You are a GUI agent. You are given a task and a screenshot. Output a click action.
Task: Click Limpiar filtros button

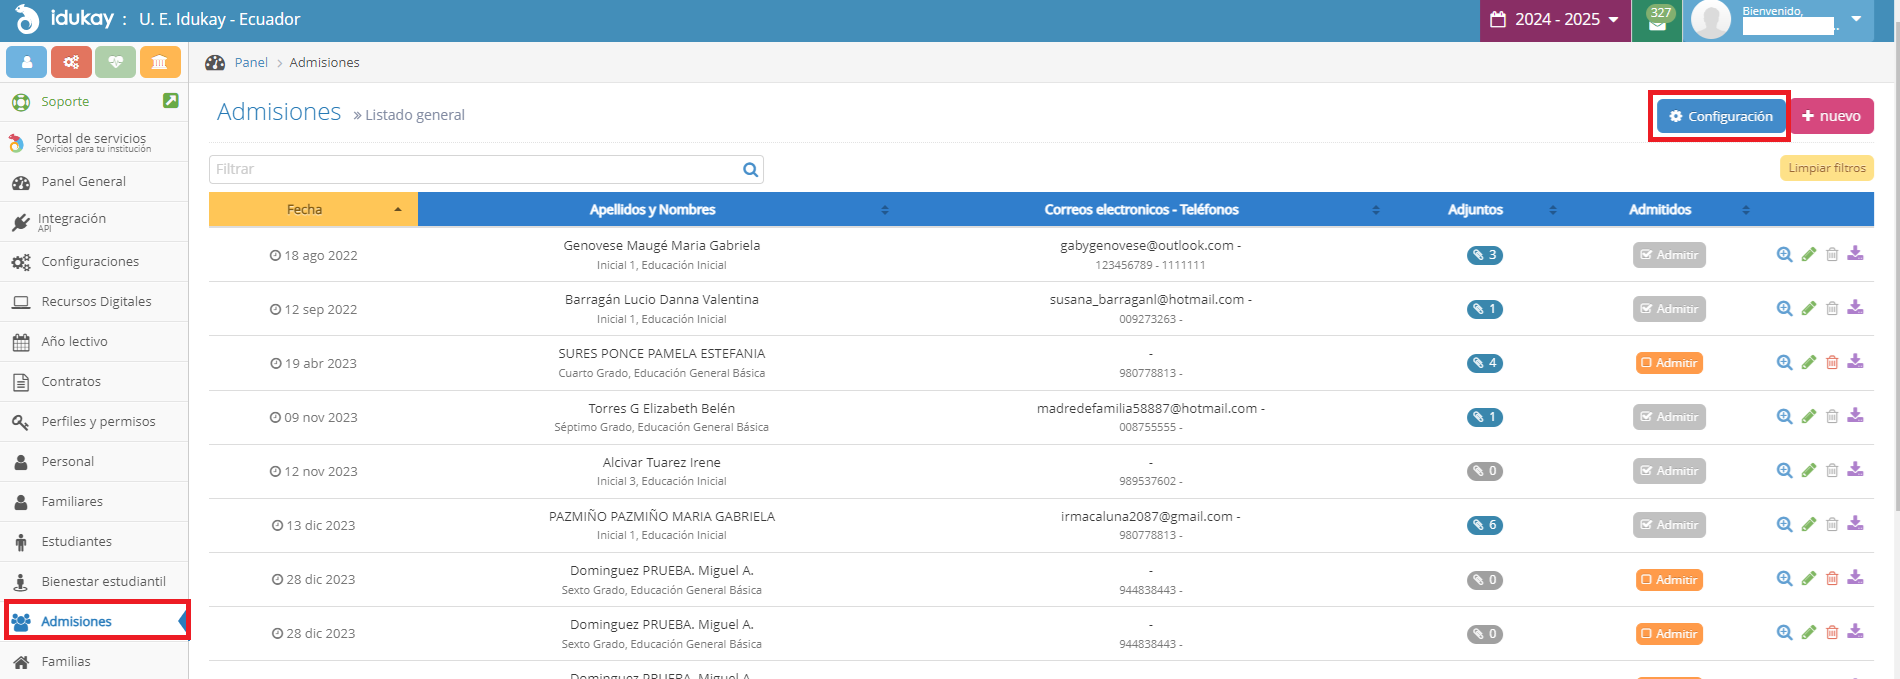1827,168
